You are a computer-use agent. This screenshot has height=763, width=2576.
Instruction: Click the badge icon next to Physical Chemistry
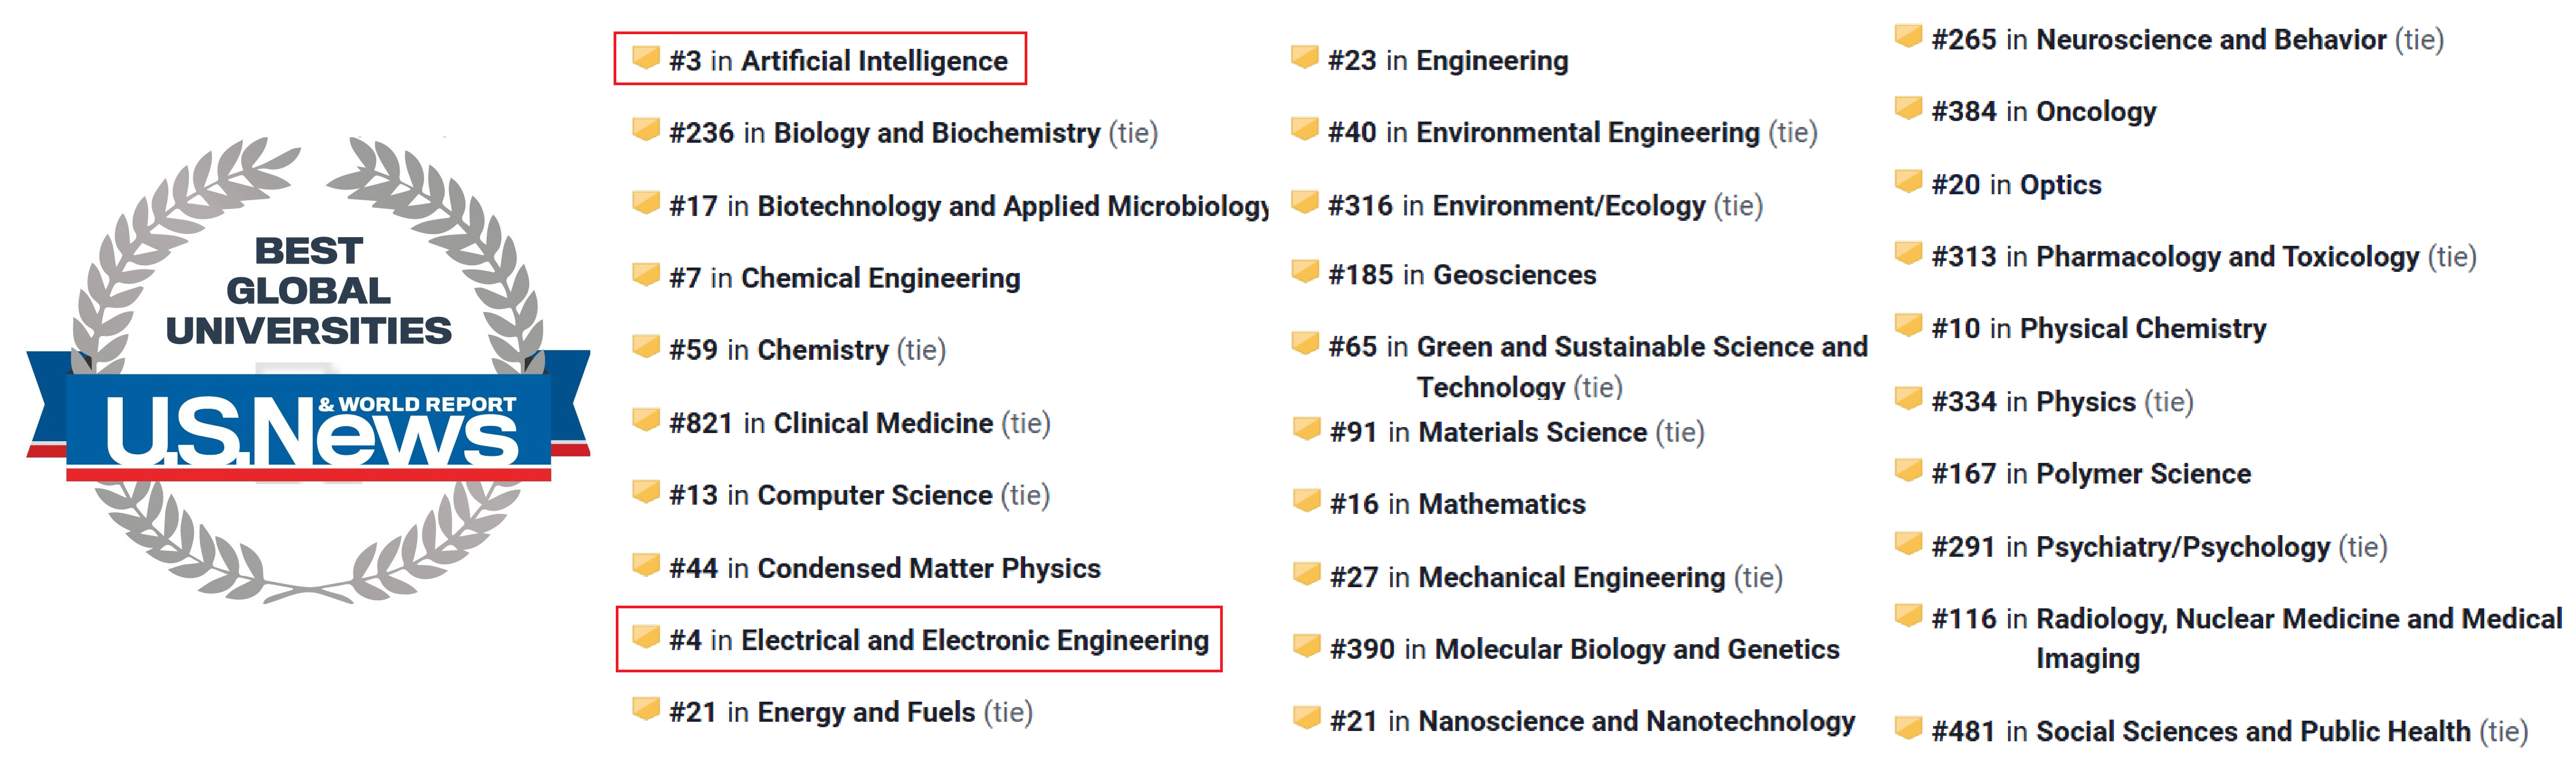(x=1908, y=325)
